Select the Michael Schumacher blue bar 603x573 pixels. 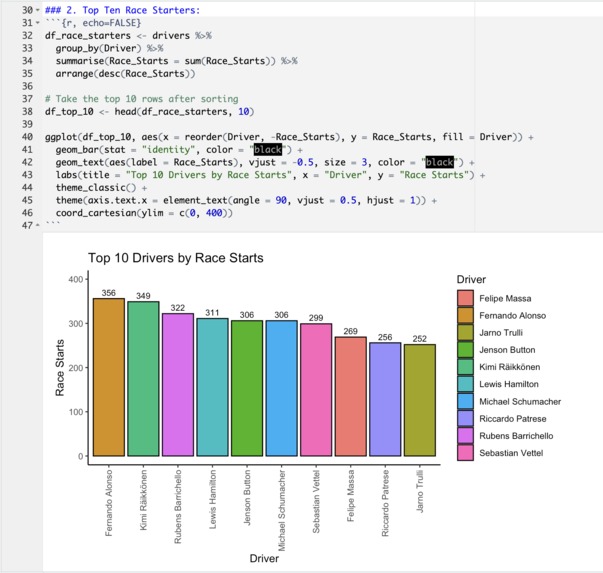click(282, 388)
